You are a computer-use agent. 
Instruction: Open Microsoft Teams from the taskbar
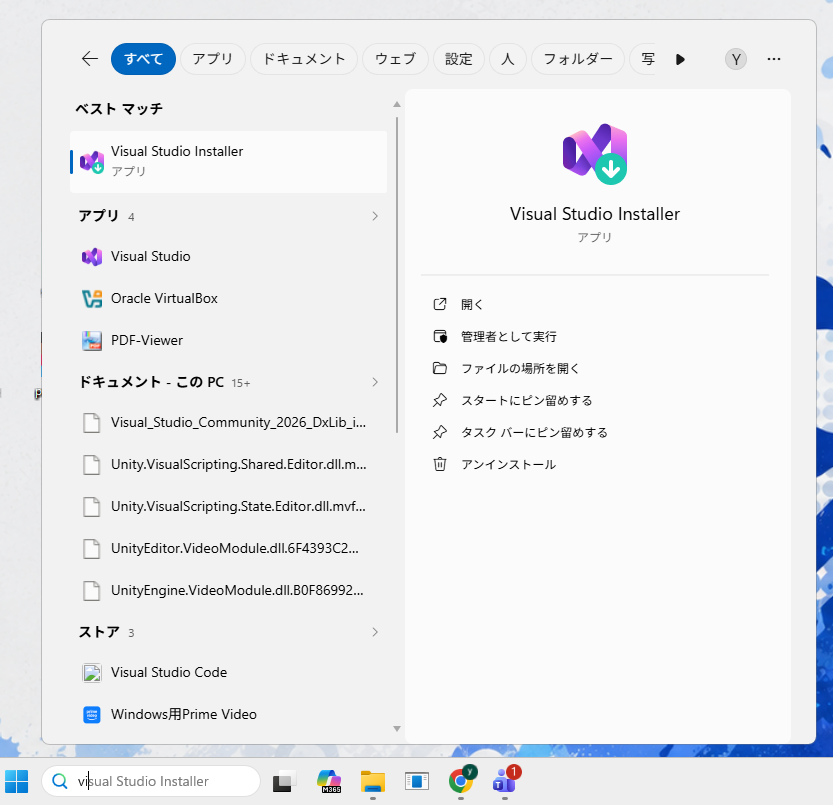pos(505,781)
